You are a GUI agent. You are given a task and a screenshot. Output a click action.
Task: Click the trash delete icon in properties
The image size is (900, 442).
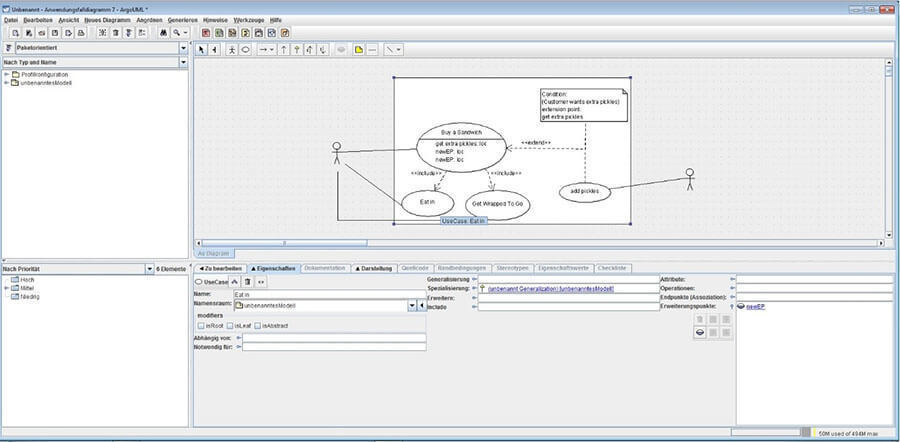pyautogui.click(x=247, y=282)
